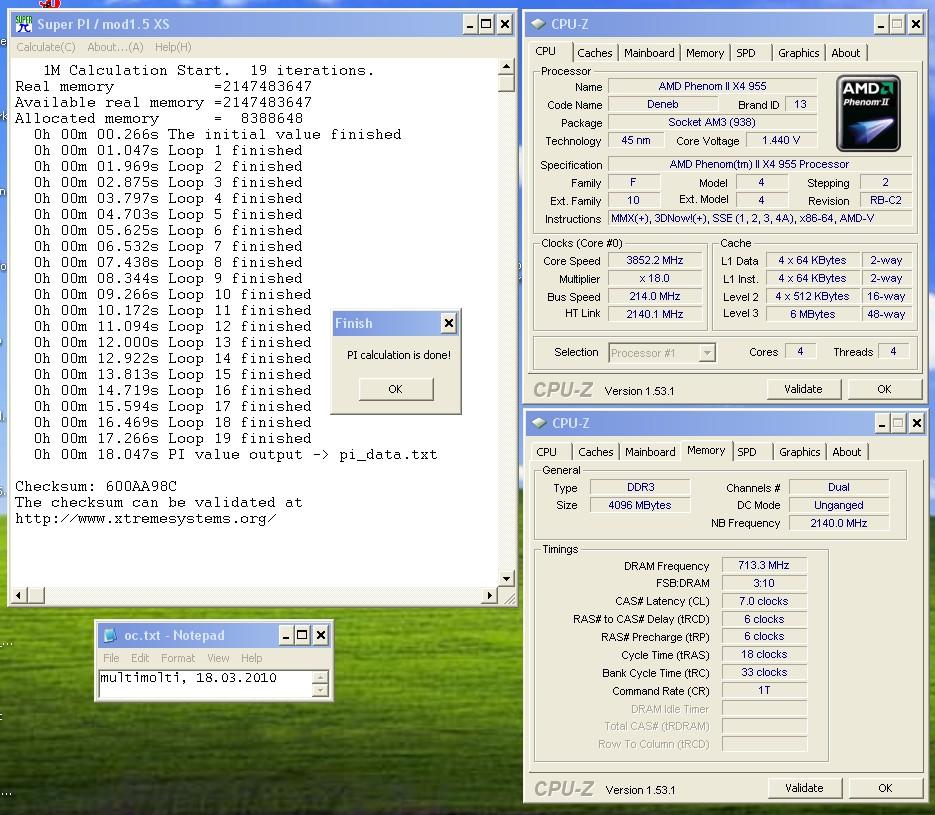Switch to About tab in upper CPU-Z window
The image size is (935, 815).
(x=846, y=53)
